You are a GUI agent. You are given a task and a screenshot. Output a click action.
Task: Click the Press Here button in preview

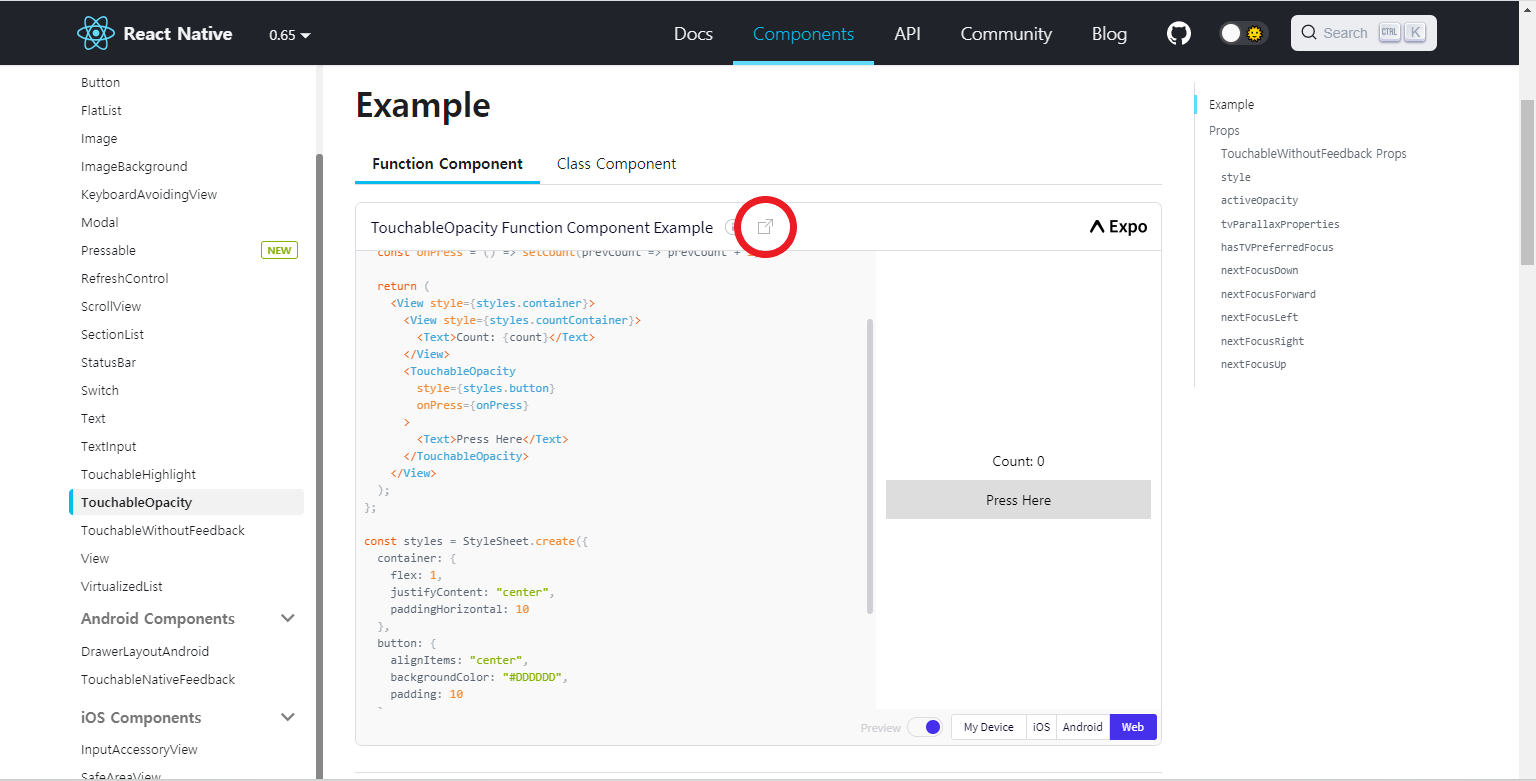click(1018, 500)
